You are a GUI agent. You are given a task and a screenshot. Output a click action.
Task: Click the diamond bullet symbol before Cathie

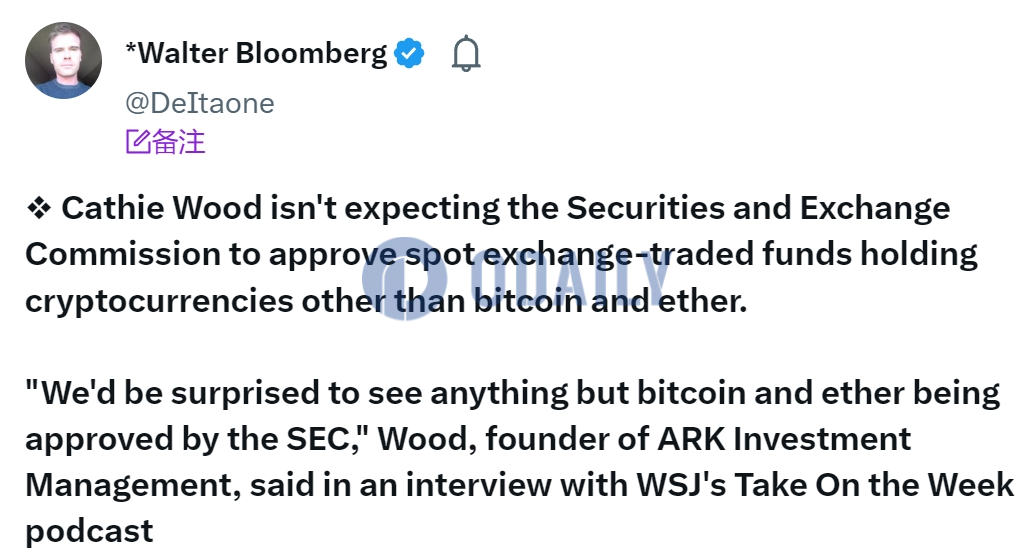click(39, 208)
